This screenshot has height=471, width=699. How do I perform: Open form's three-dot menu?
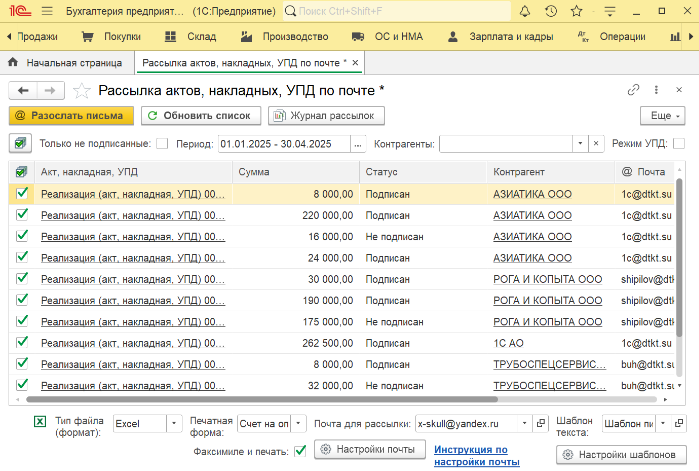[x=656, y=90]
